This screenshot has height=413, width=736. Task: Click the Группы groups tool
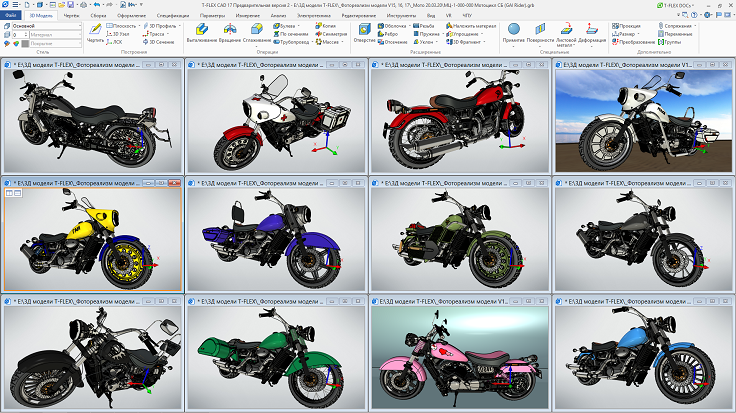tap(669, 42)
